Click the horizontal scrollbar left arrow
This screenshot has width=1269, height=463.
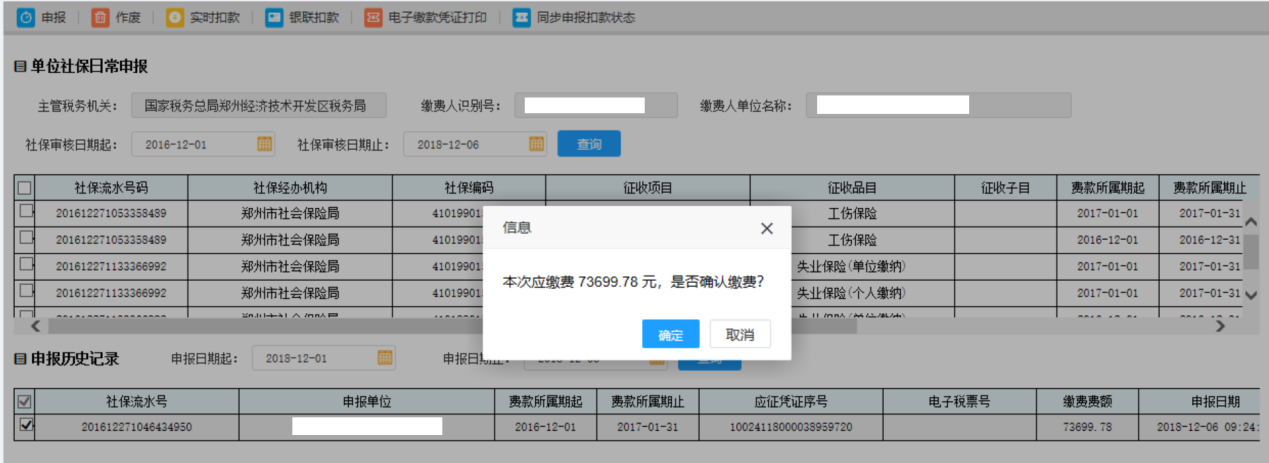click(x=35, y=325)
